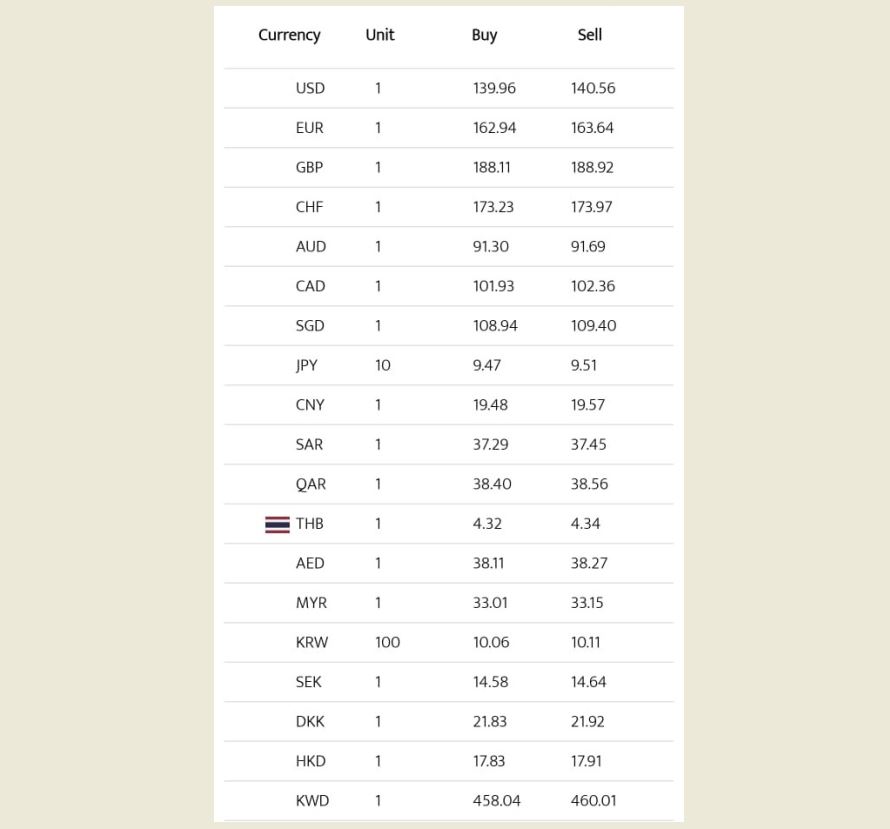Select the QAR currency code
Viewport: 890px width, 829px height.
310,484
